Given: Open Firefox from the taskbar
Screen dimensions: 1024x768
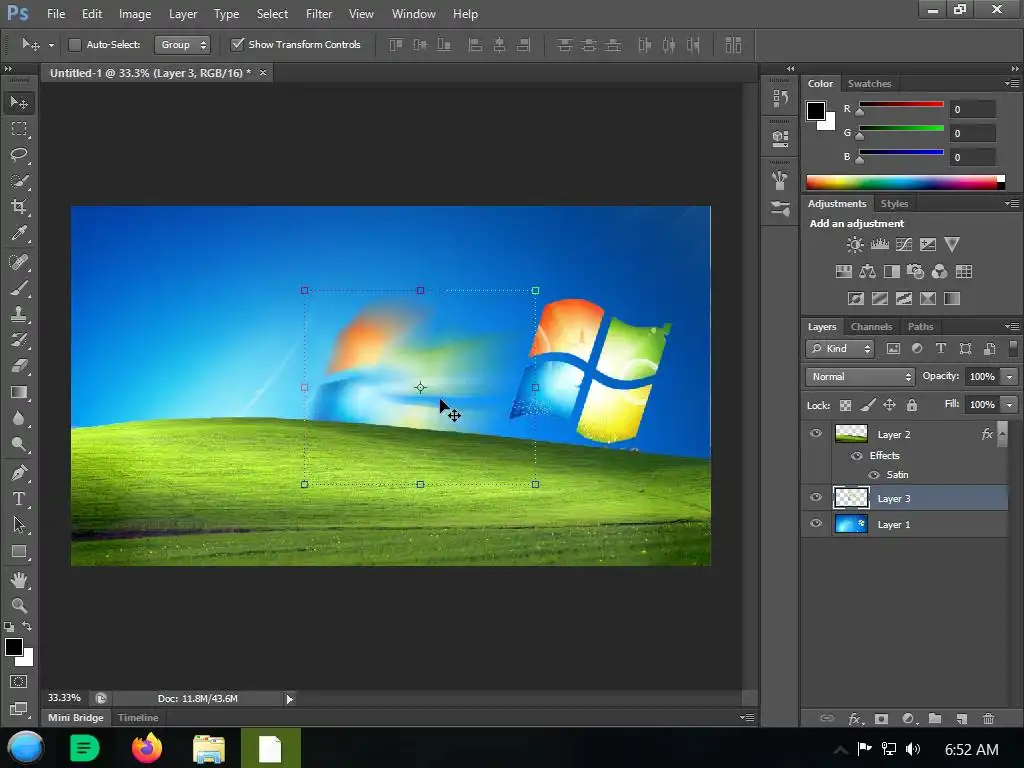Looking at the screenshot, I should tap(146, 748).
